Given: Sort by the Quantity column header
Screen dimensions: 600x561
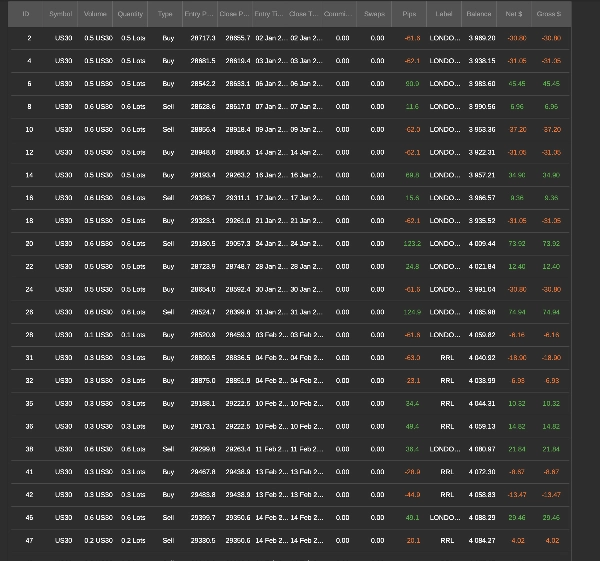Looking at the screenshot, I should point(130,14).
